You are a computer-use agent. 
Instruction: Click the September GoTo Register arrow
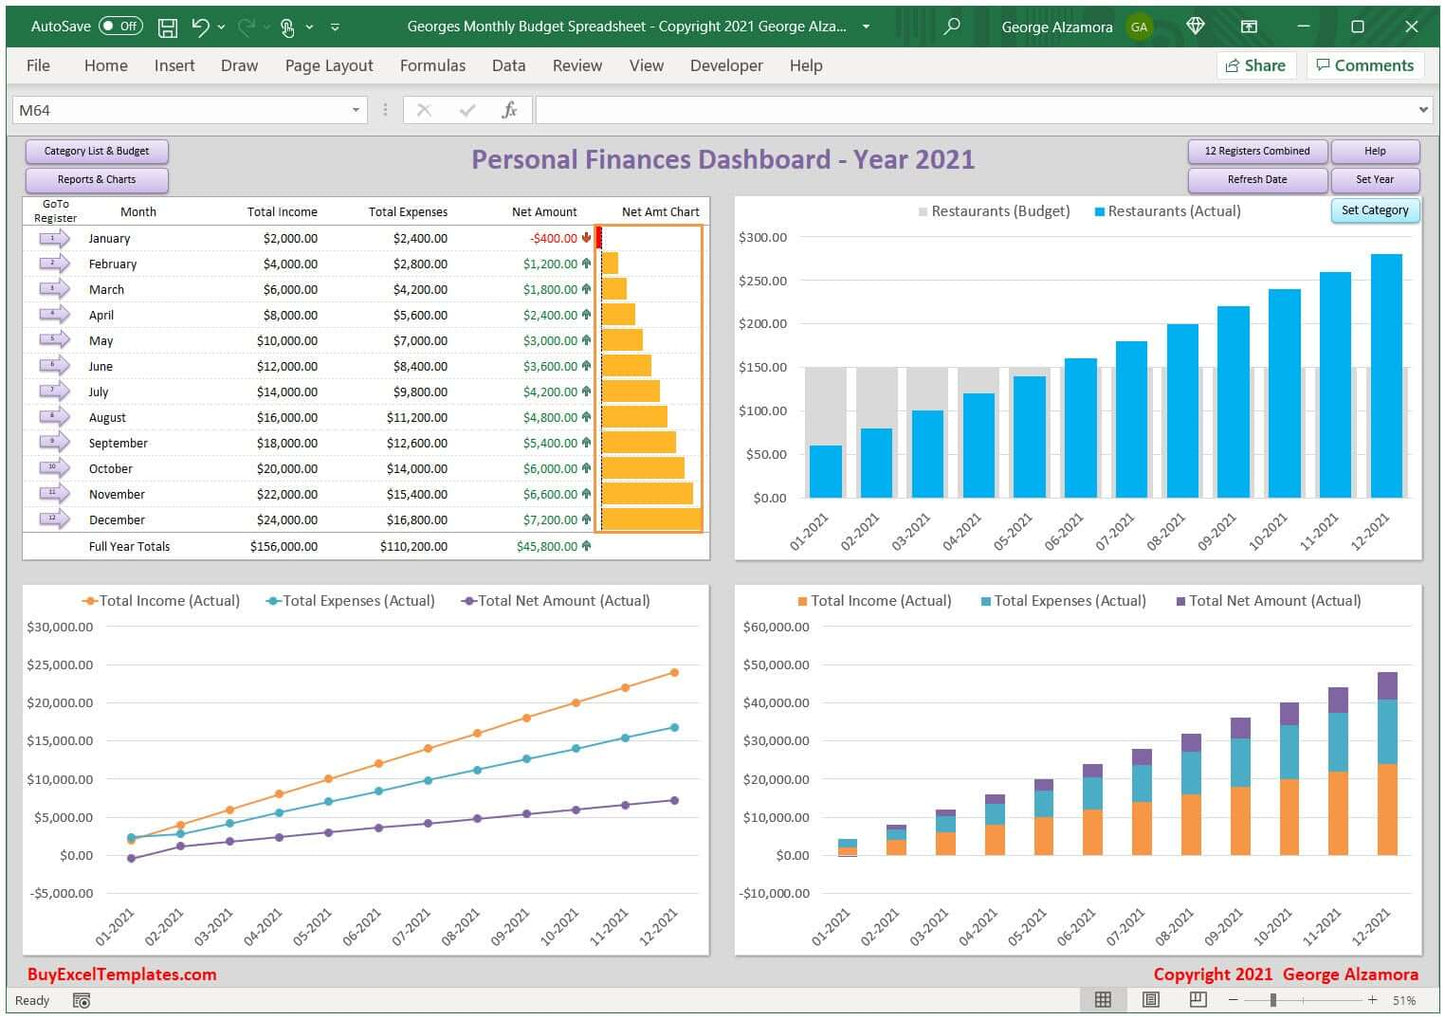coord(54,443)
